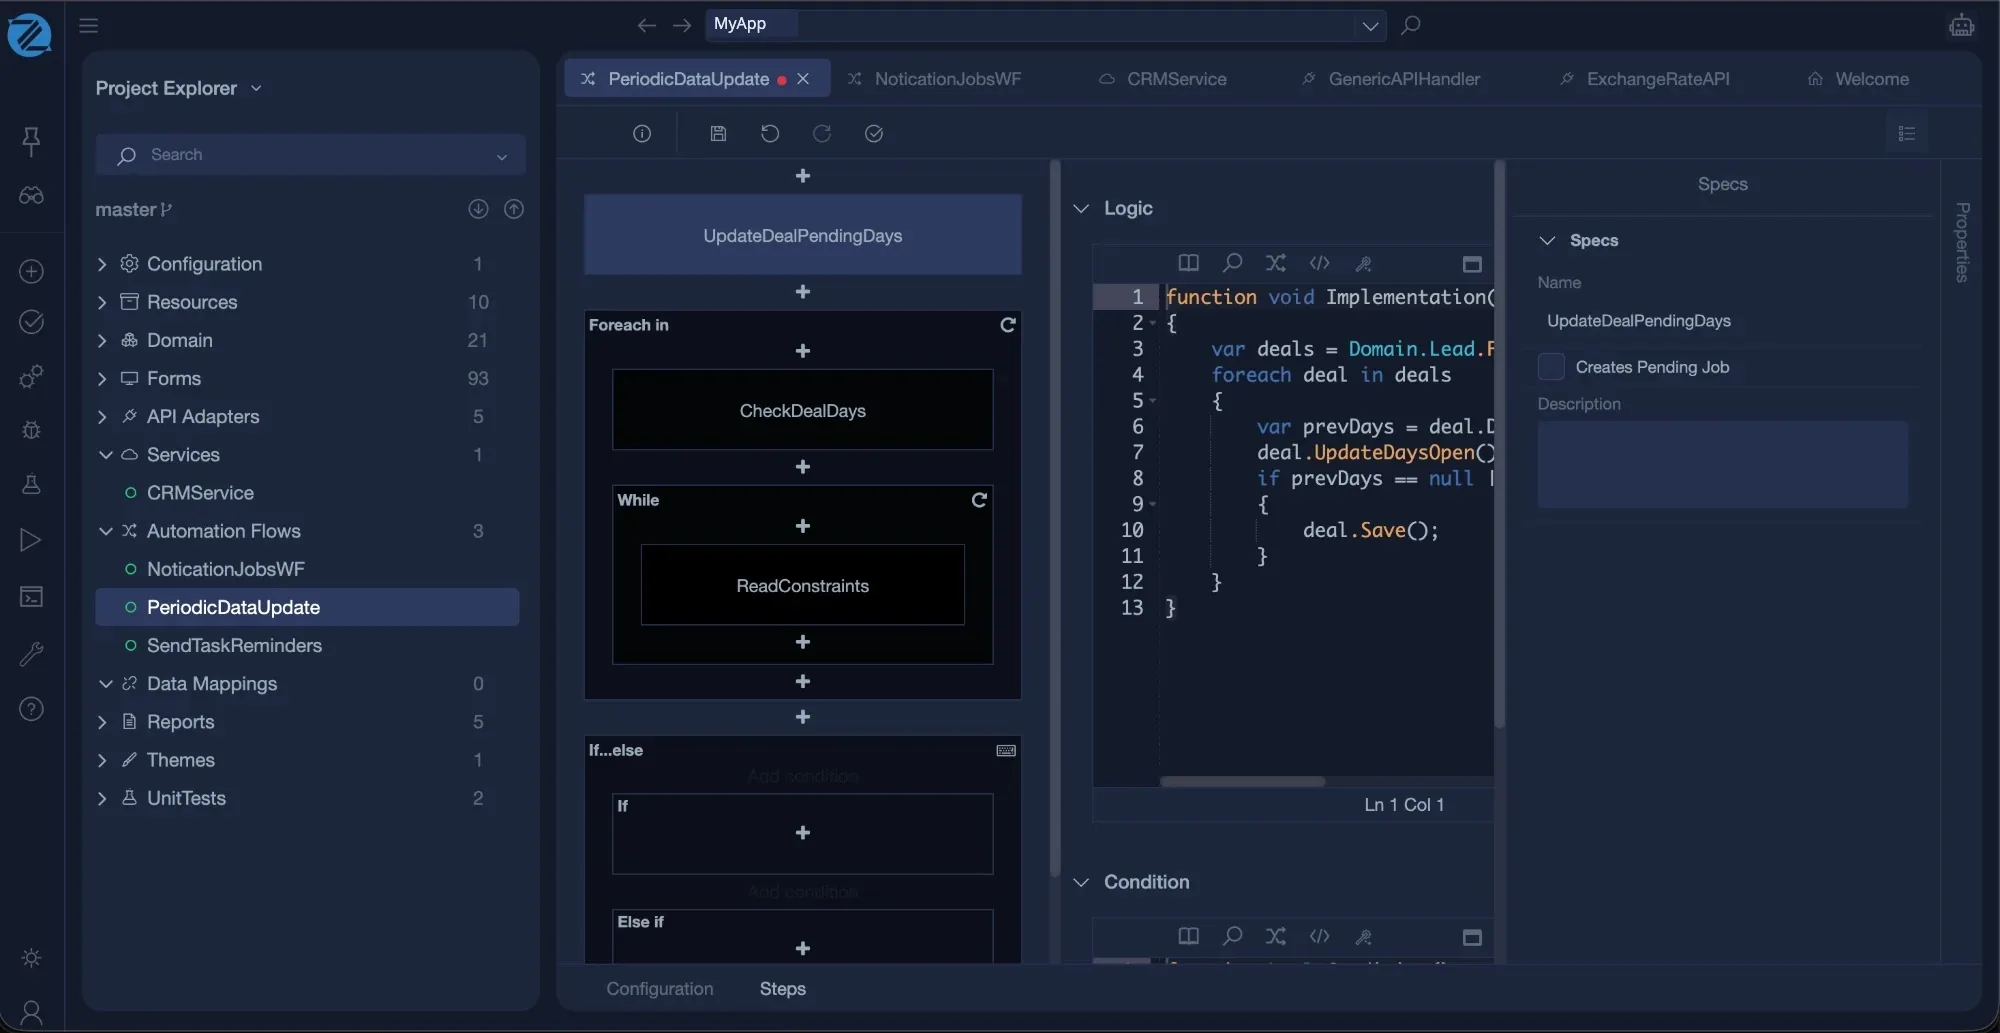Screen dimensions: 2000x1033
Task: Toggle the theme sun icon
Action: [x=31, y=957]
